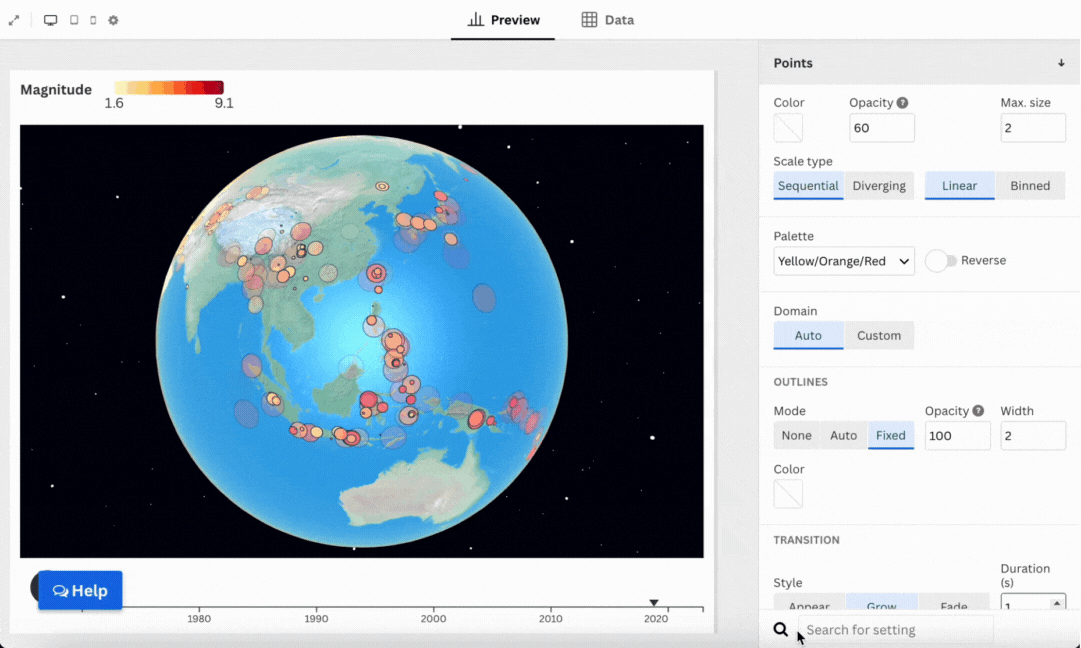Set outline mode to None

point(796,436)
